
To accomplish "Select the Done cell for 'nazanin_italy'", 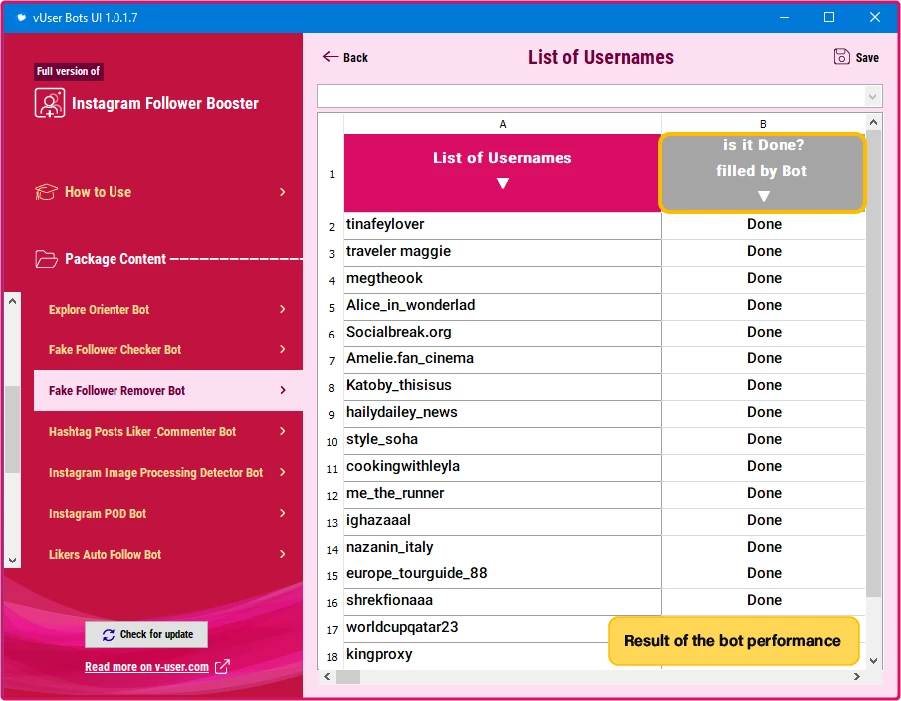I will (764, 548).
